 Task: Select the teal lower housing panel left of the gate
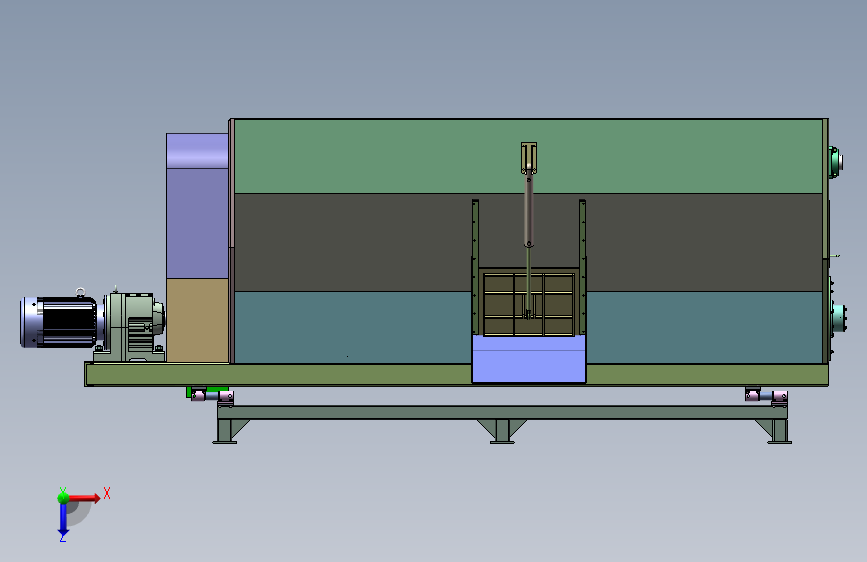[x=353, y=327]
